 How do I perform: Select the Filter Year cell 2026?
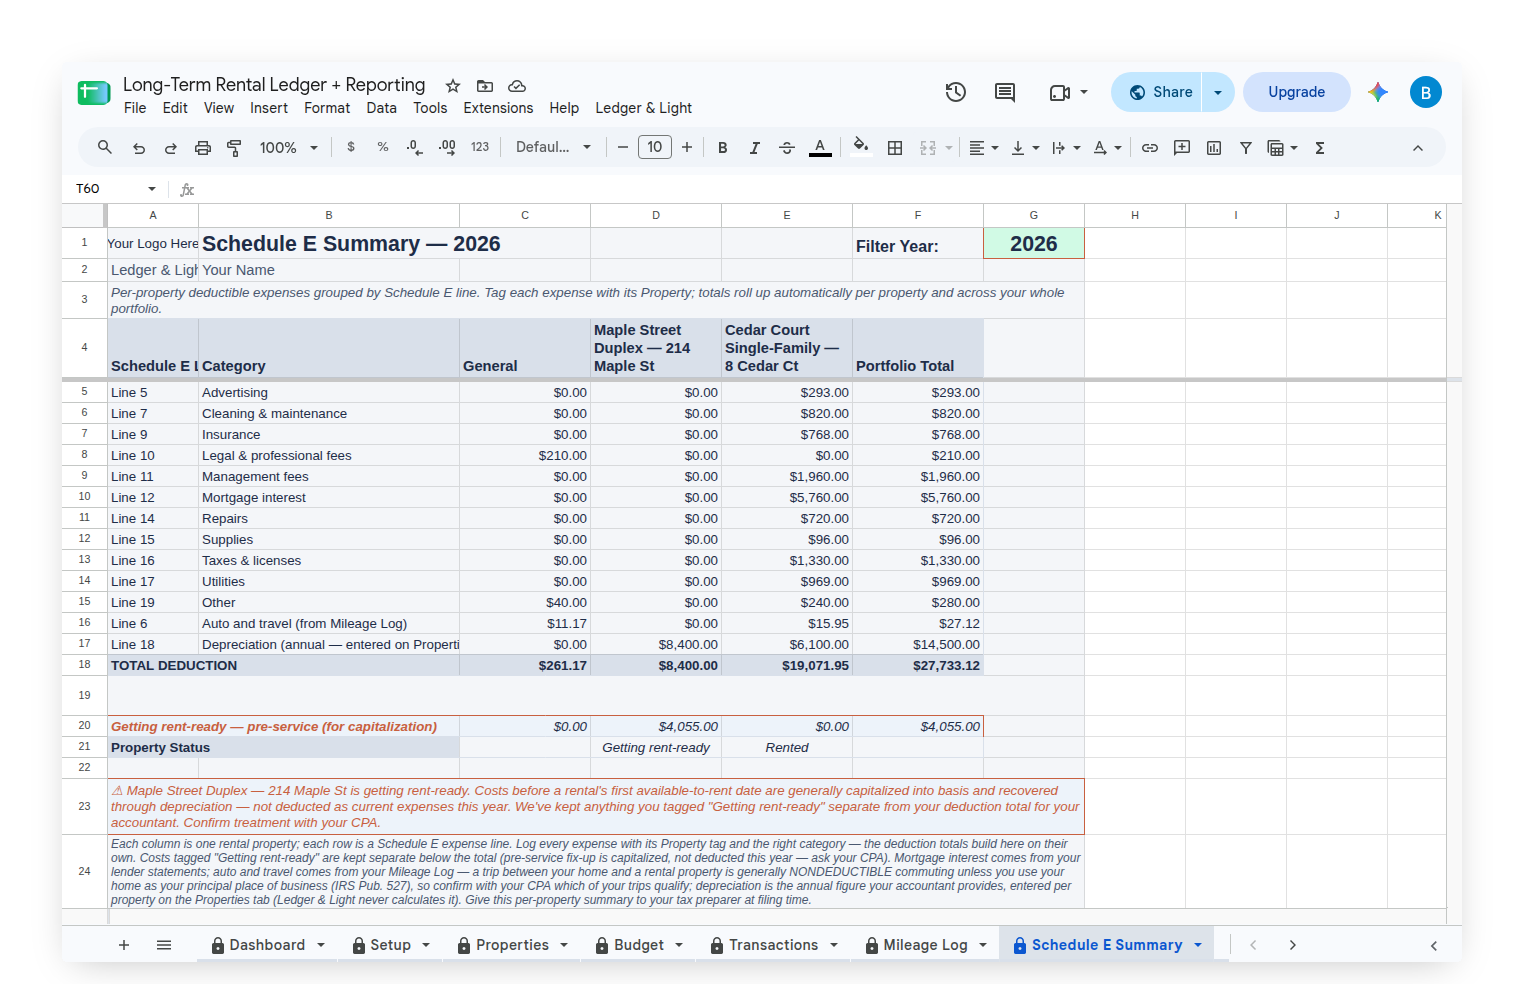[1034, 244]
